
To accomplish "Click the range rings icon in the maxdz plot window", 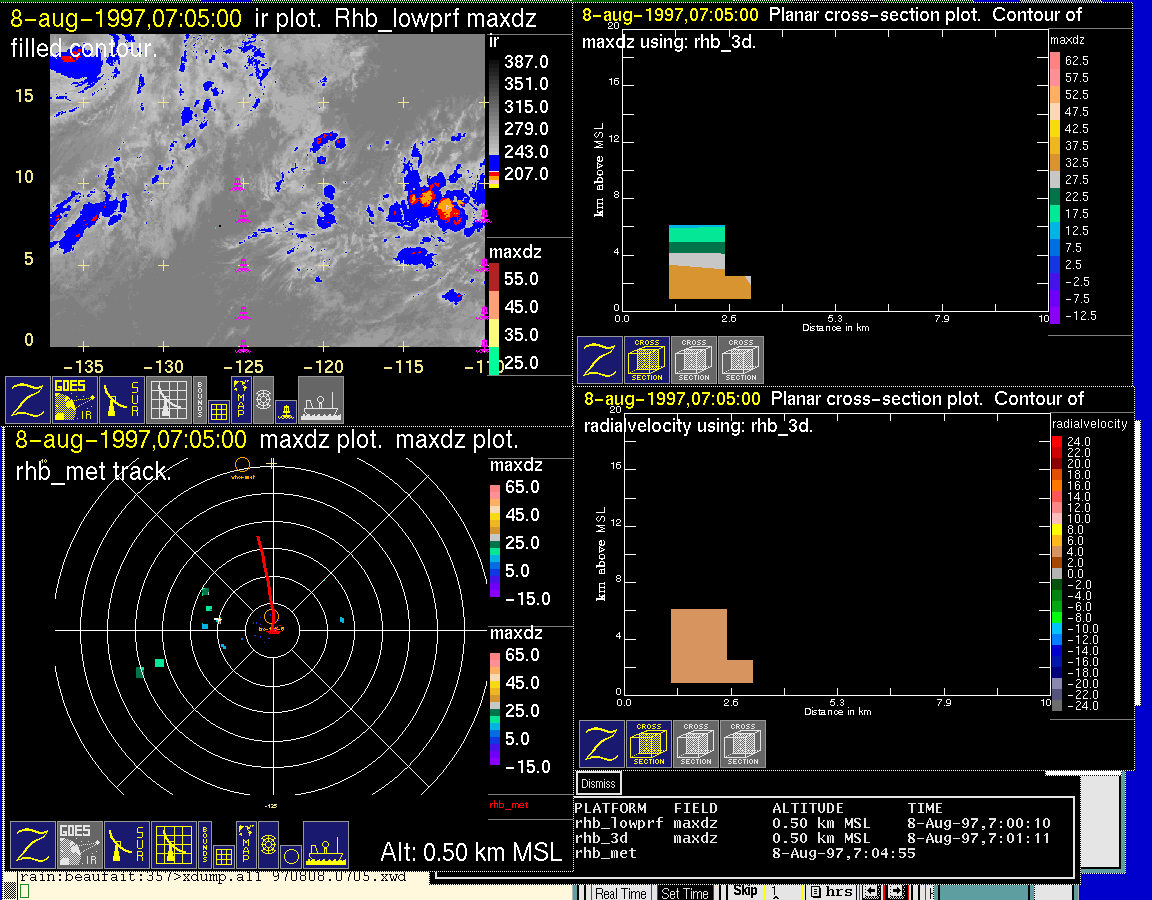I will [268, 846].
